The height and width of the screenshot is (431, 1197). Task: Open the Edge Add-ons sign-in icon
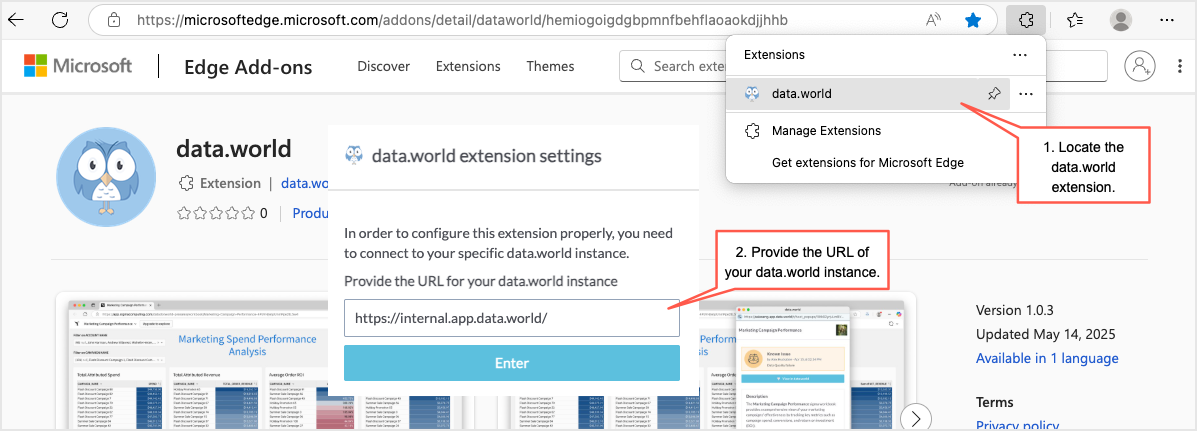pos(1140,66)
